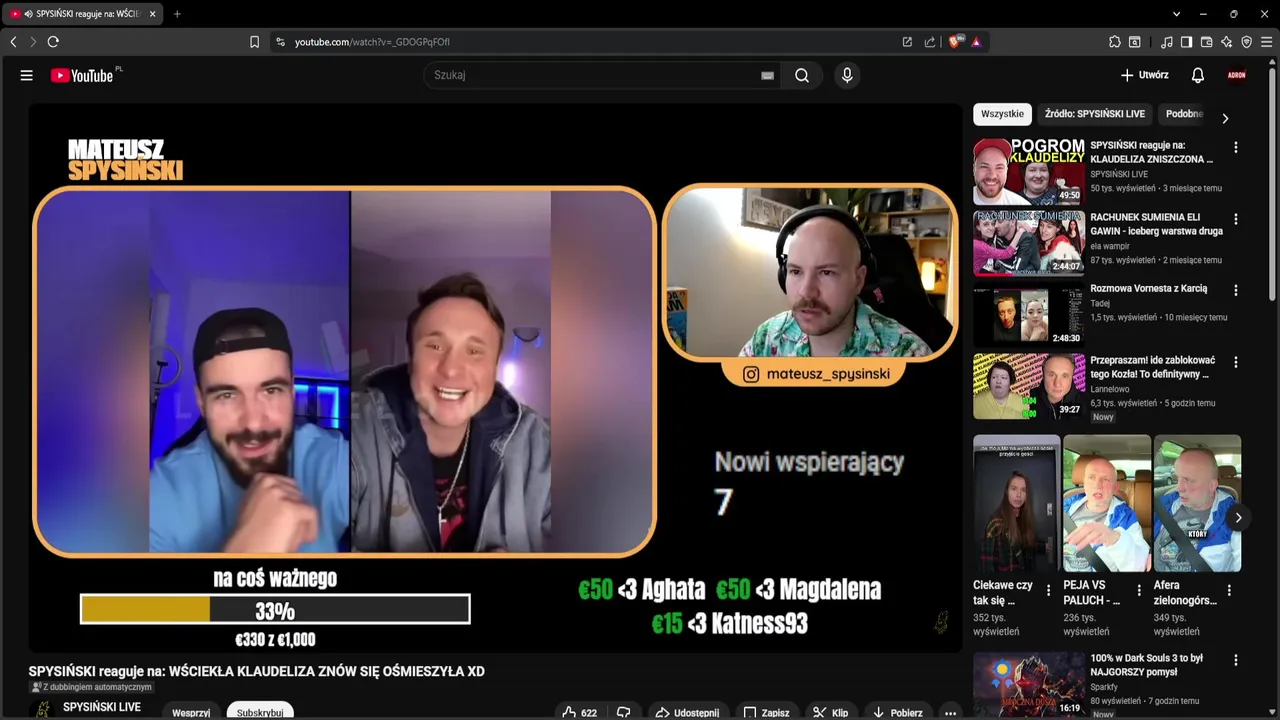
Task: Select the Wszystkie filter chip
Action: pyautogui.click(x=1002, y=114)
